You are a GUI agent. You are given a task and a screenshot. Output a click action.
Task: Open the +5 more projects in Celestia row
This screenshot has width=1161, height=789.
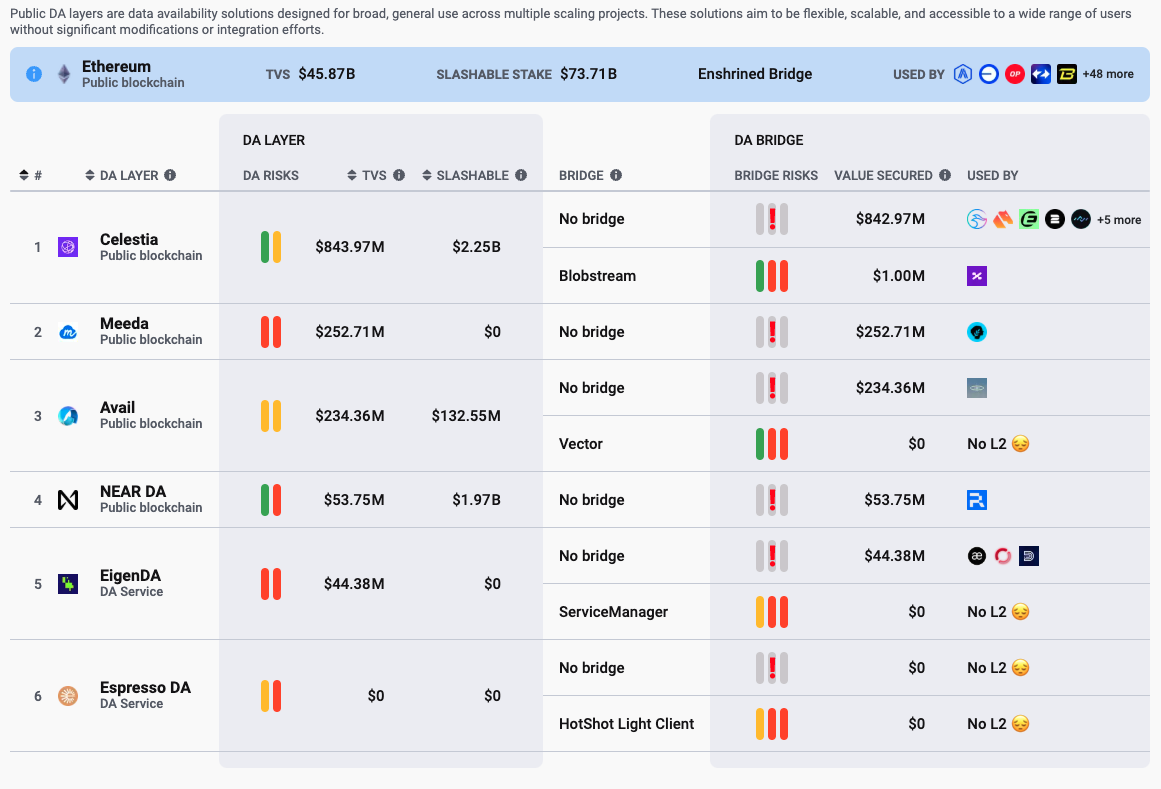[1119, 220]
